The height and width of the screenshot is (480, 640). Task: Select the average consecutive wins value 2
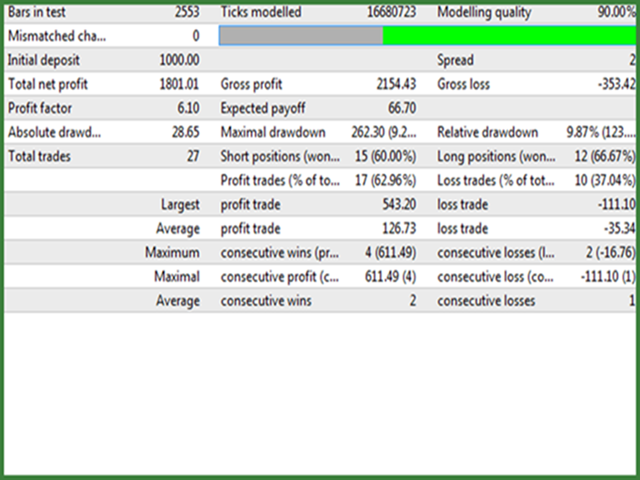(413, 300)
